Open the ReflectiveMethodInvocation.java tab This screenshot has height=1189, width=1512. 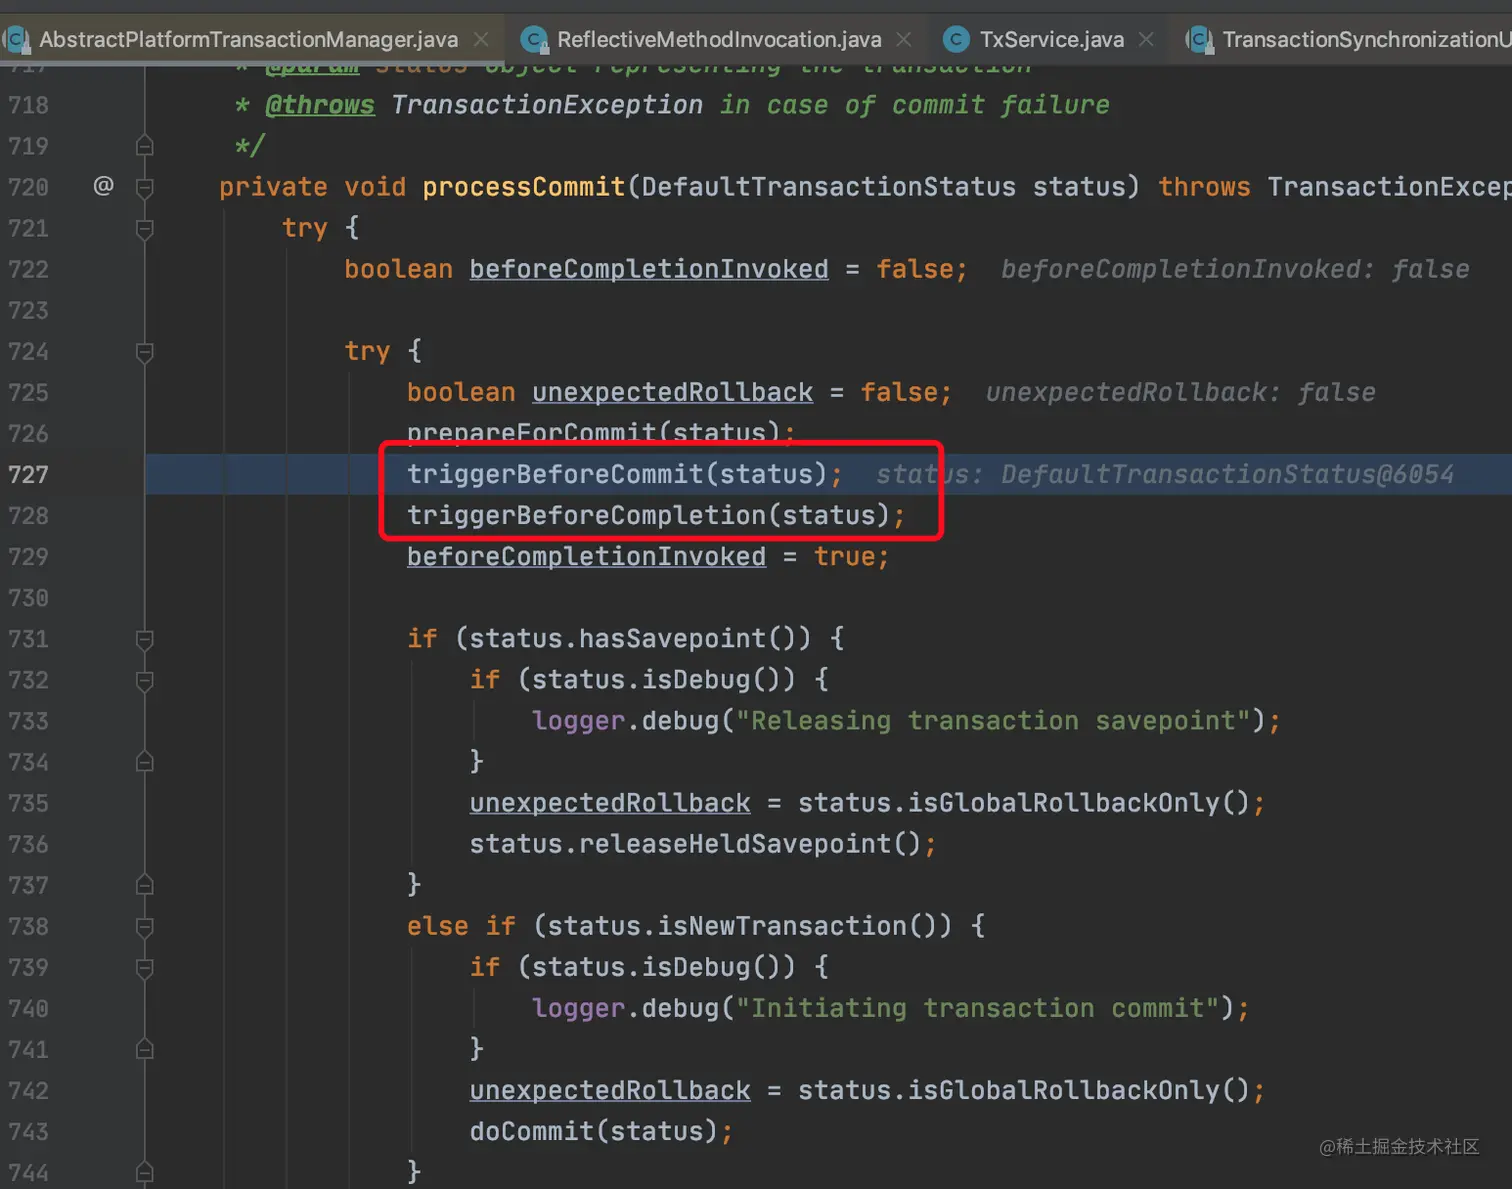tap(719, 40)
